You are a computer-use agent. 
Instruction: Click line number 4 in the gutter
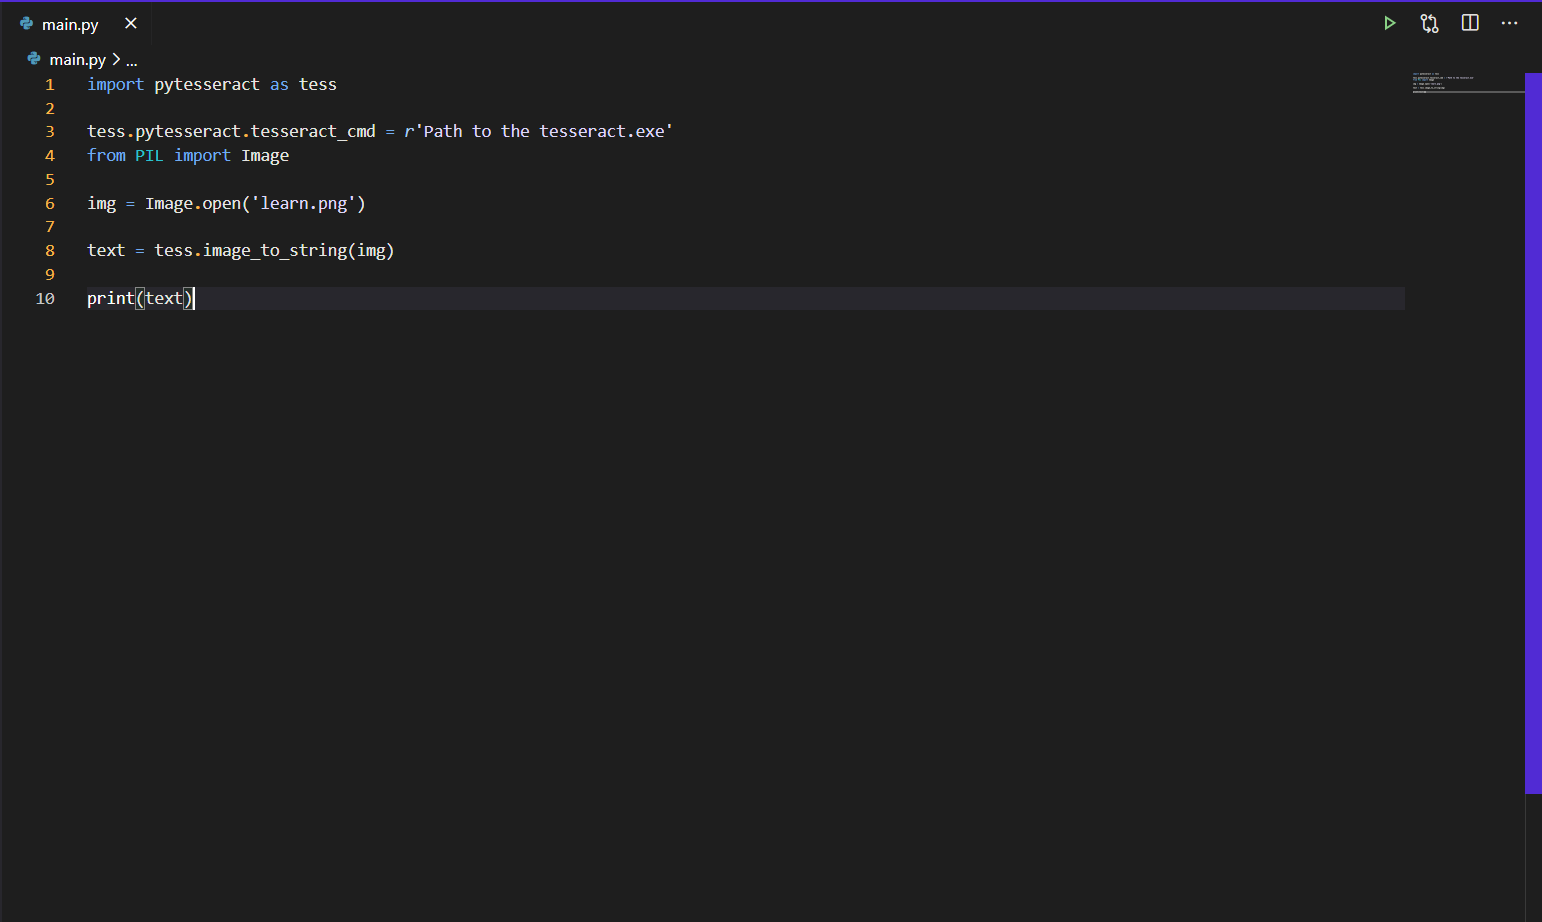tap(50, 156)
